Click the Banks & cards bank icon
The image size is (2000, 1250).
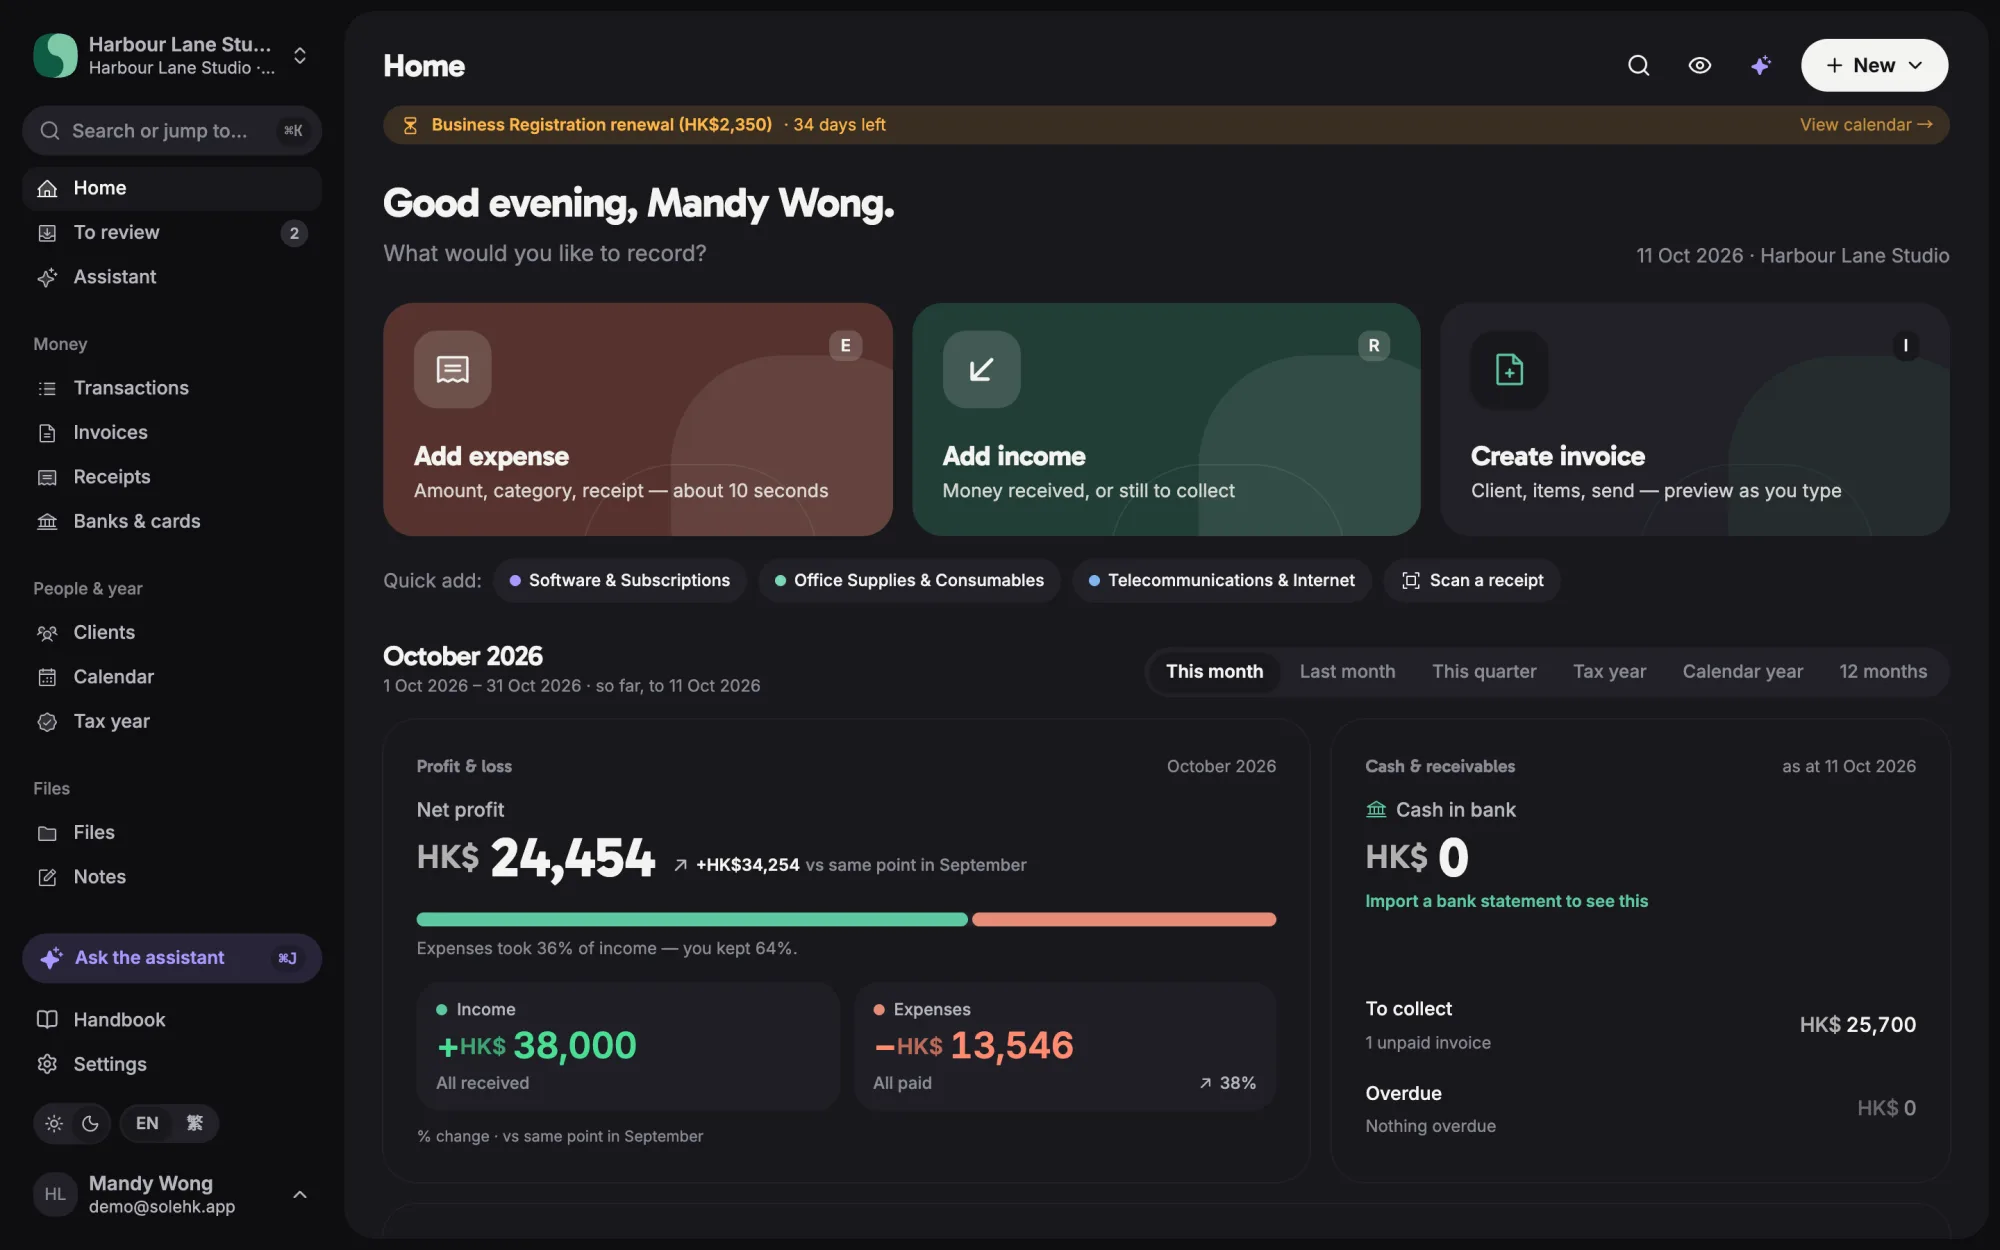(x=47, y=522)
